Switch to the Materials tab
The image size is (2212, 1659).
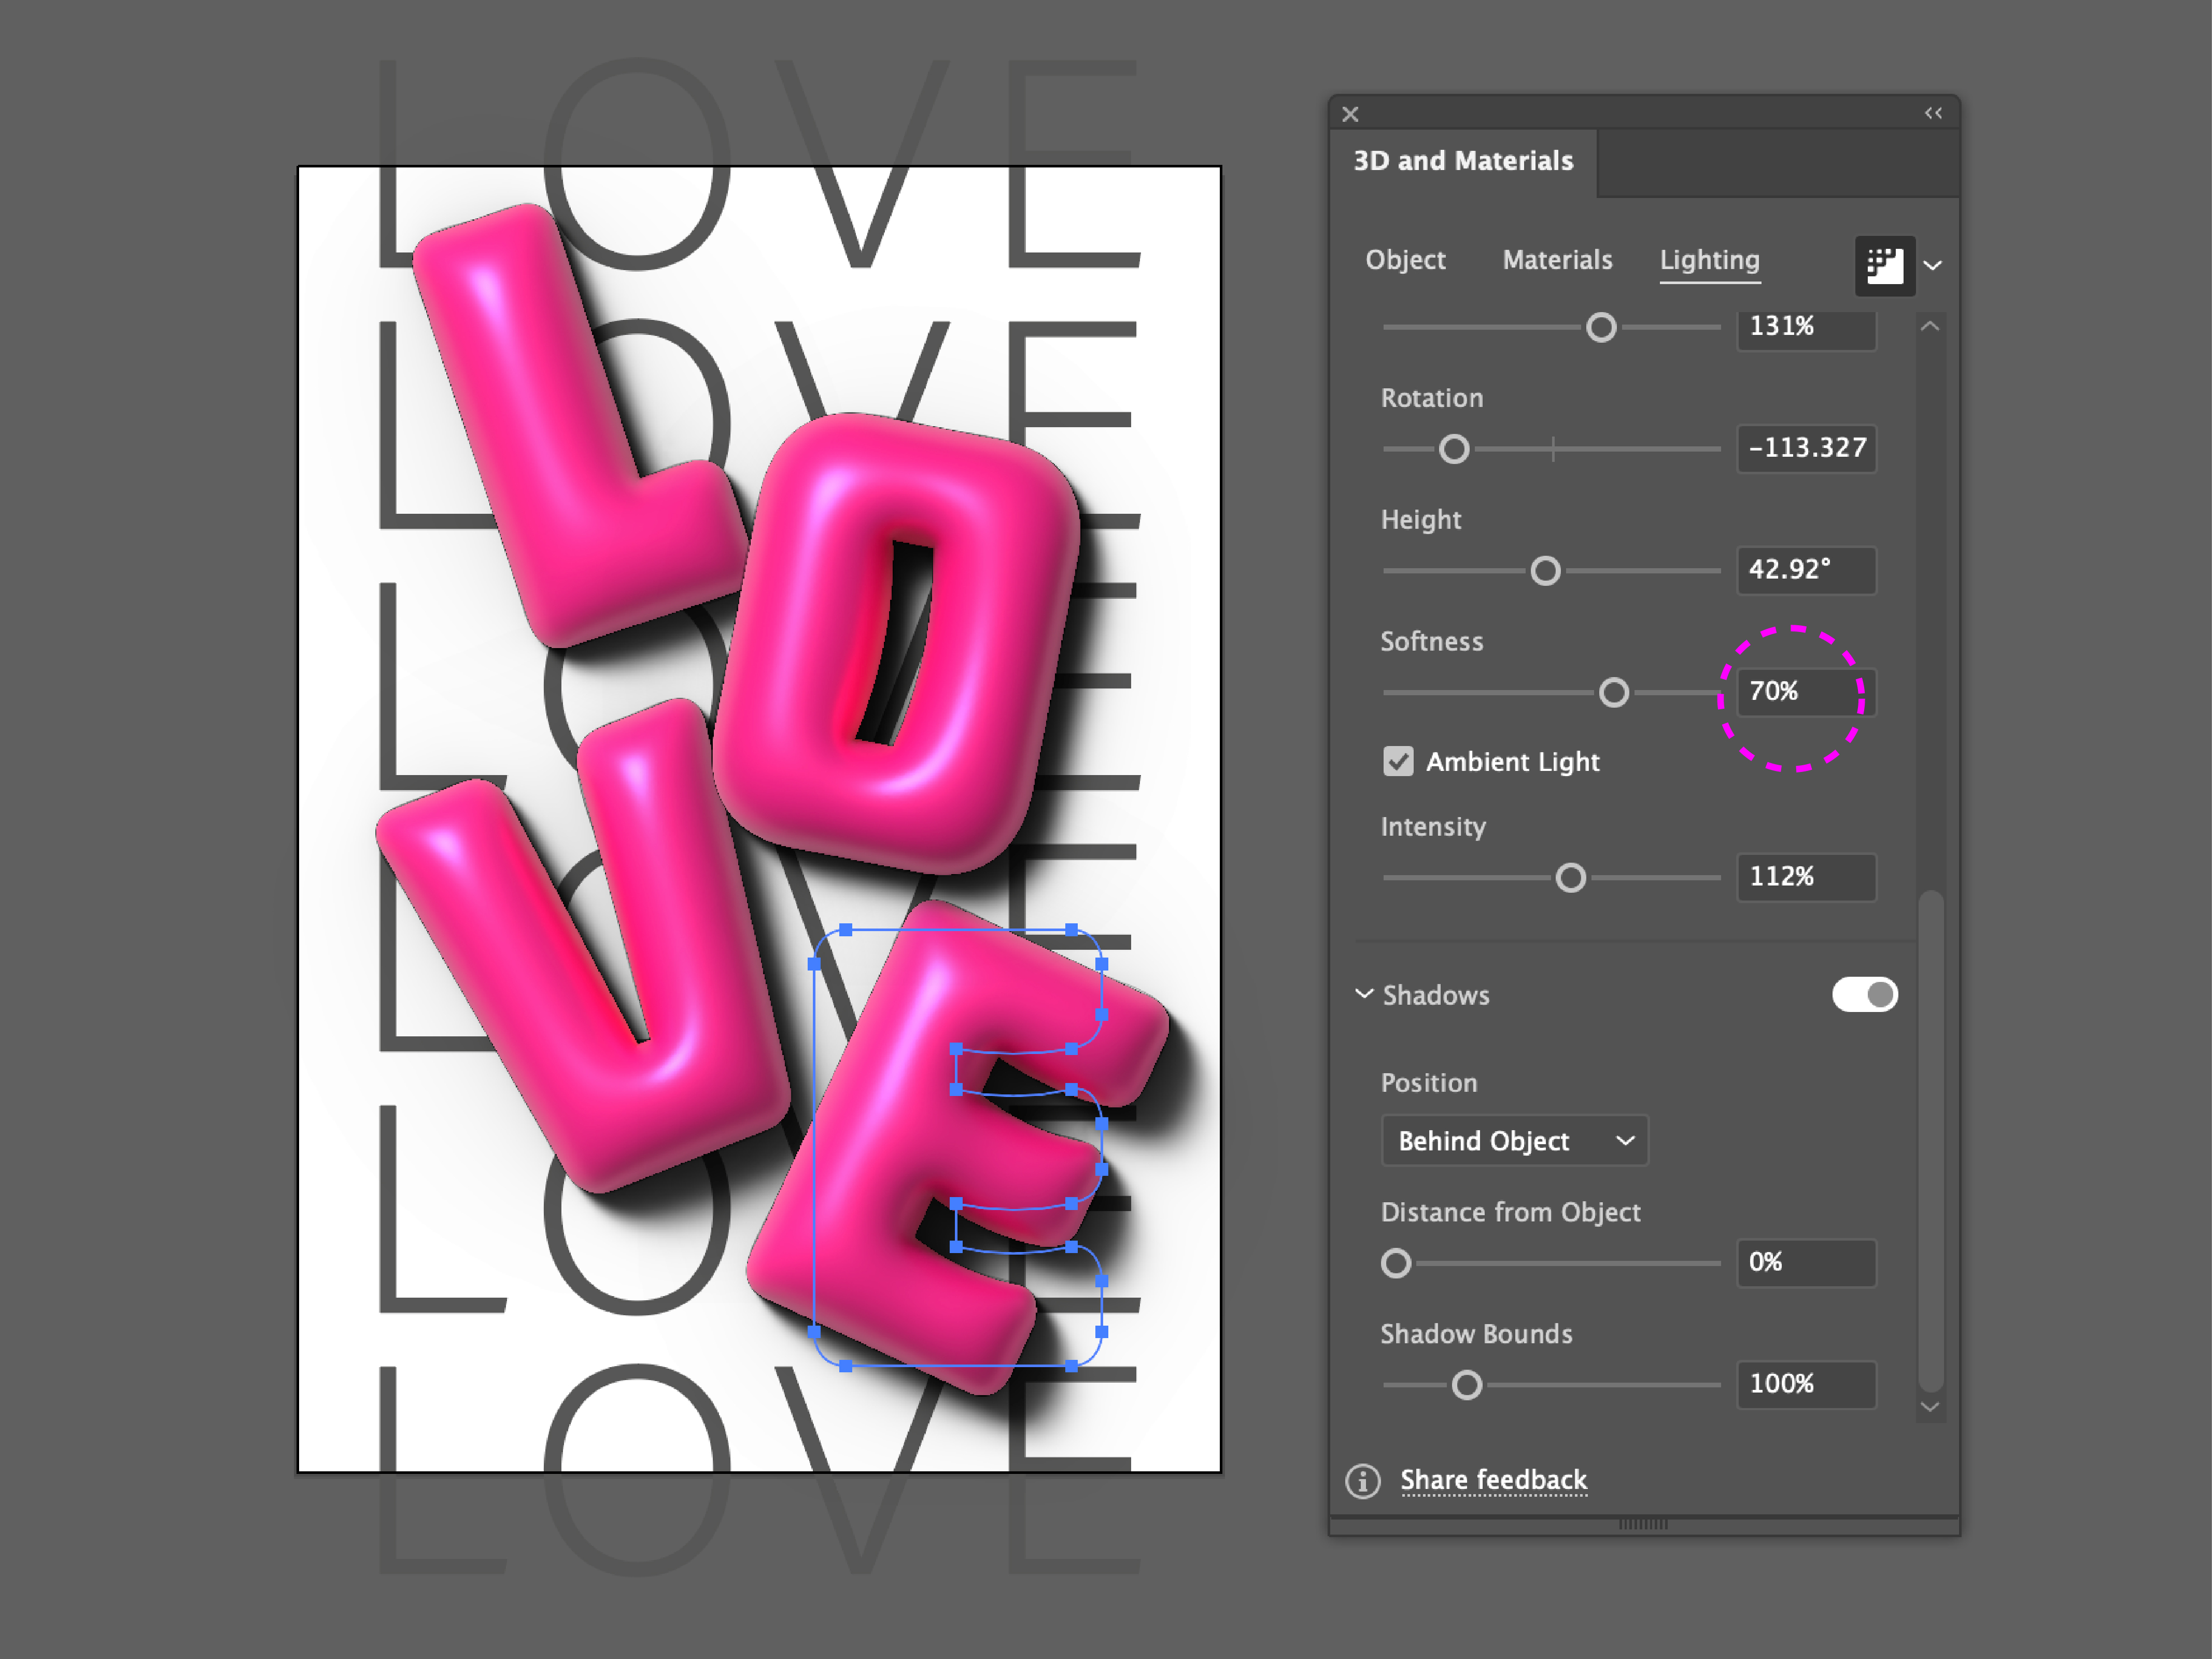[x=1557, y=260]
